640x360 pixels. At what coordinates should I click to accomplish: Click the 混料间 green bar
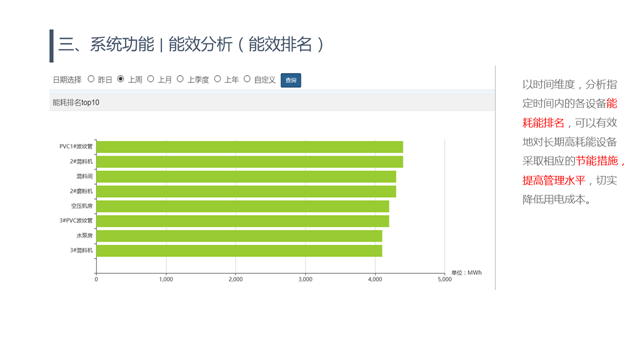point(246,177)
